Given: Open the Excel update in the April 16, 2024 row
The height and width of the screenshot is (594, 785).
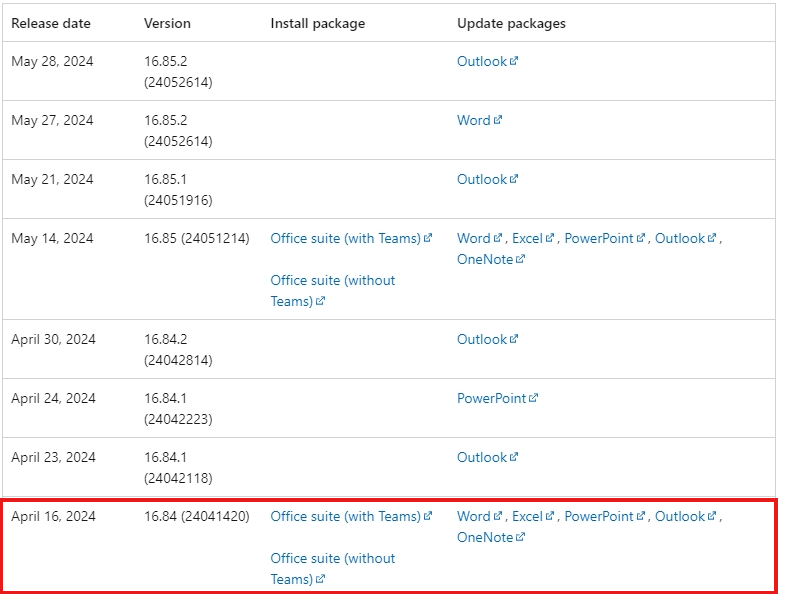Looking at the screenshot, I should click(x=533, y=516).
